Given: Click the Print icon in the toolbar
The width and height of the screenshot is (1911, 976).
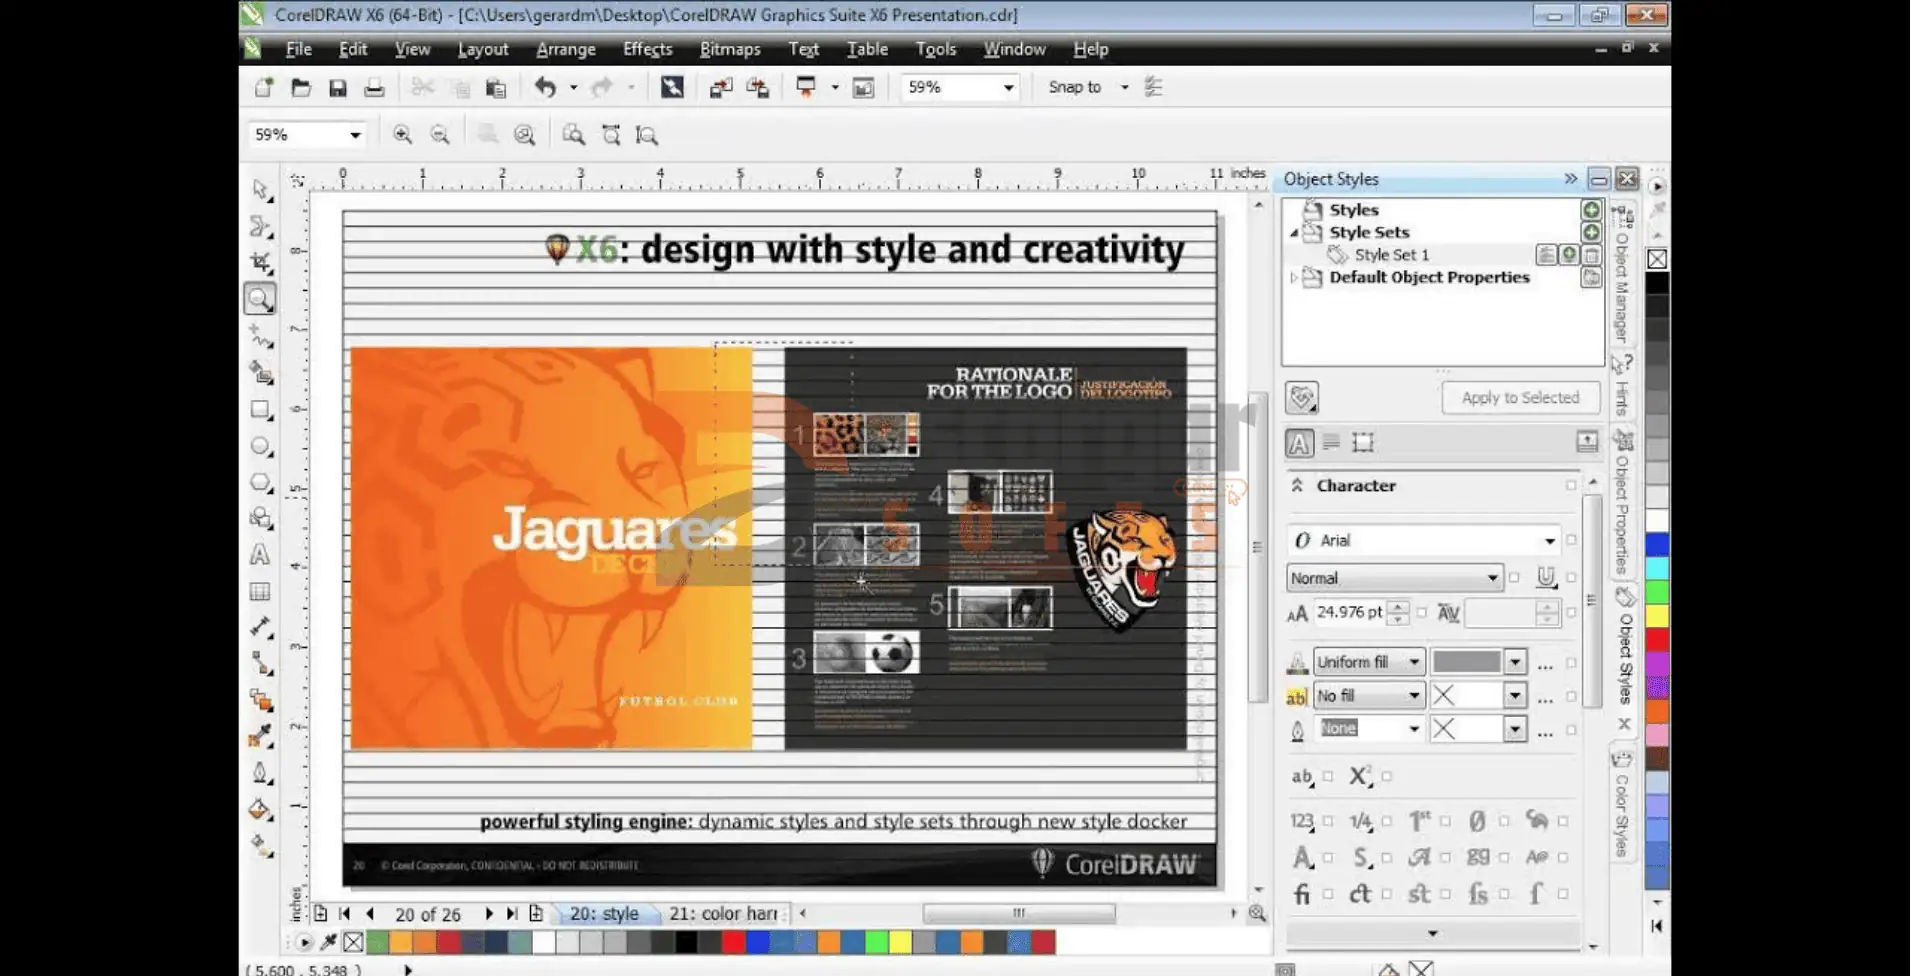Looking at the screenshot, I should pos(374,88).
